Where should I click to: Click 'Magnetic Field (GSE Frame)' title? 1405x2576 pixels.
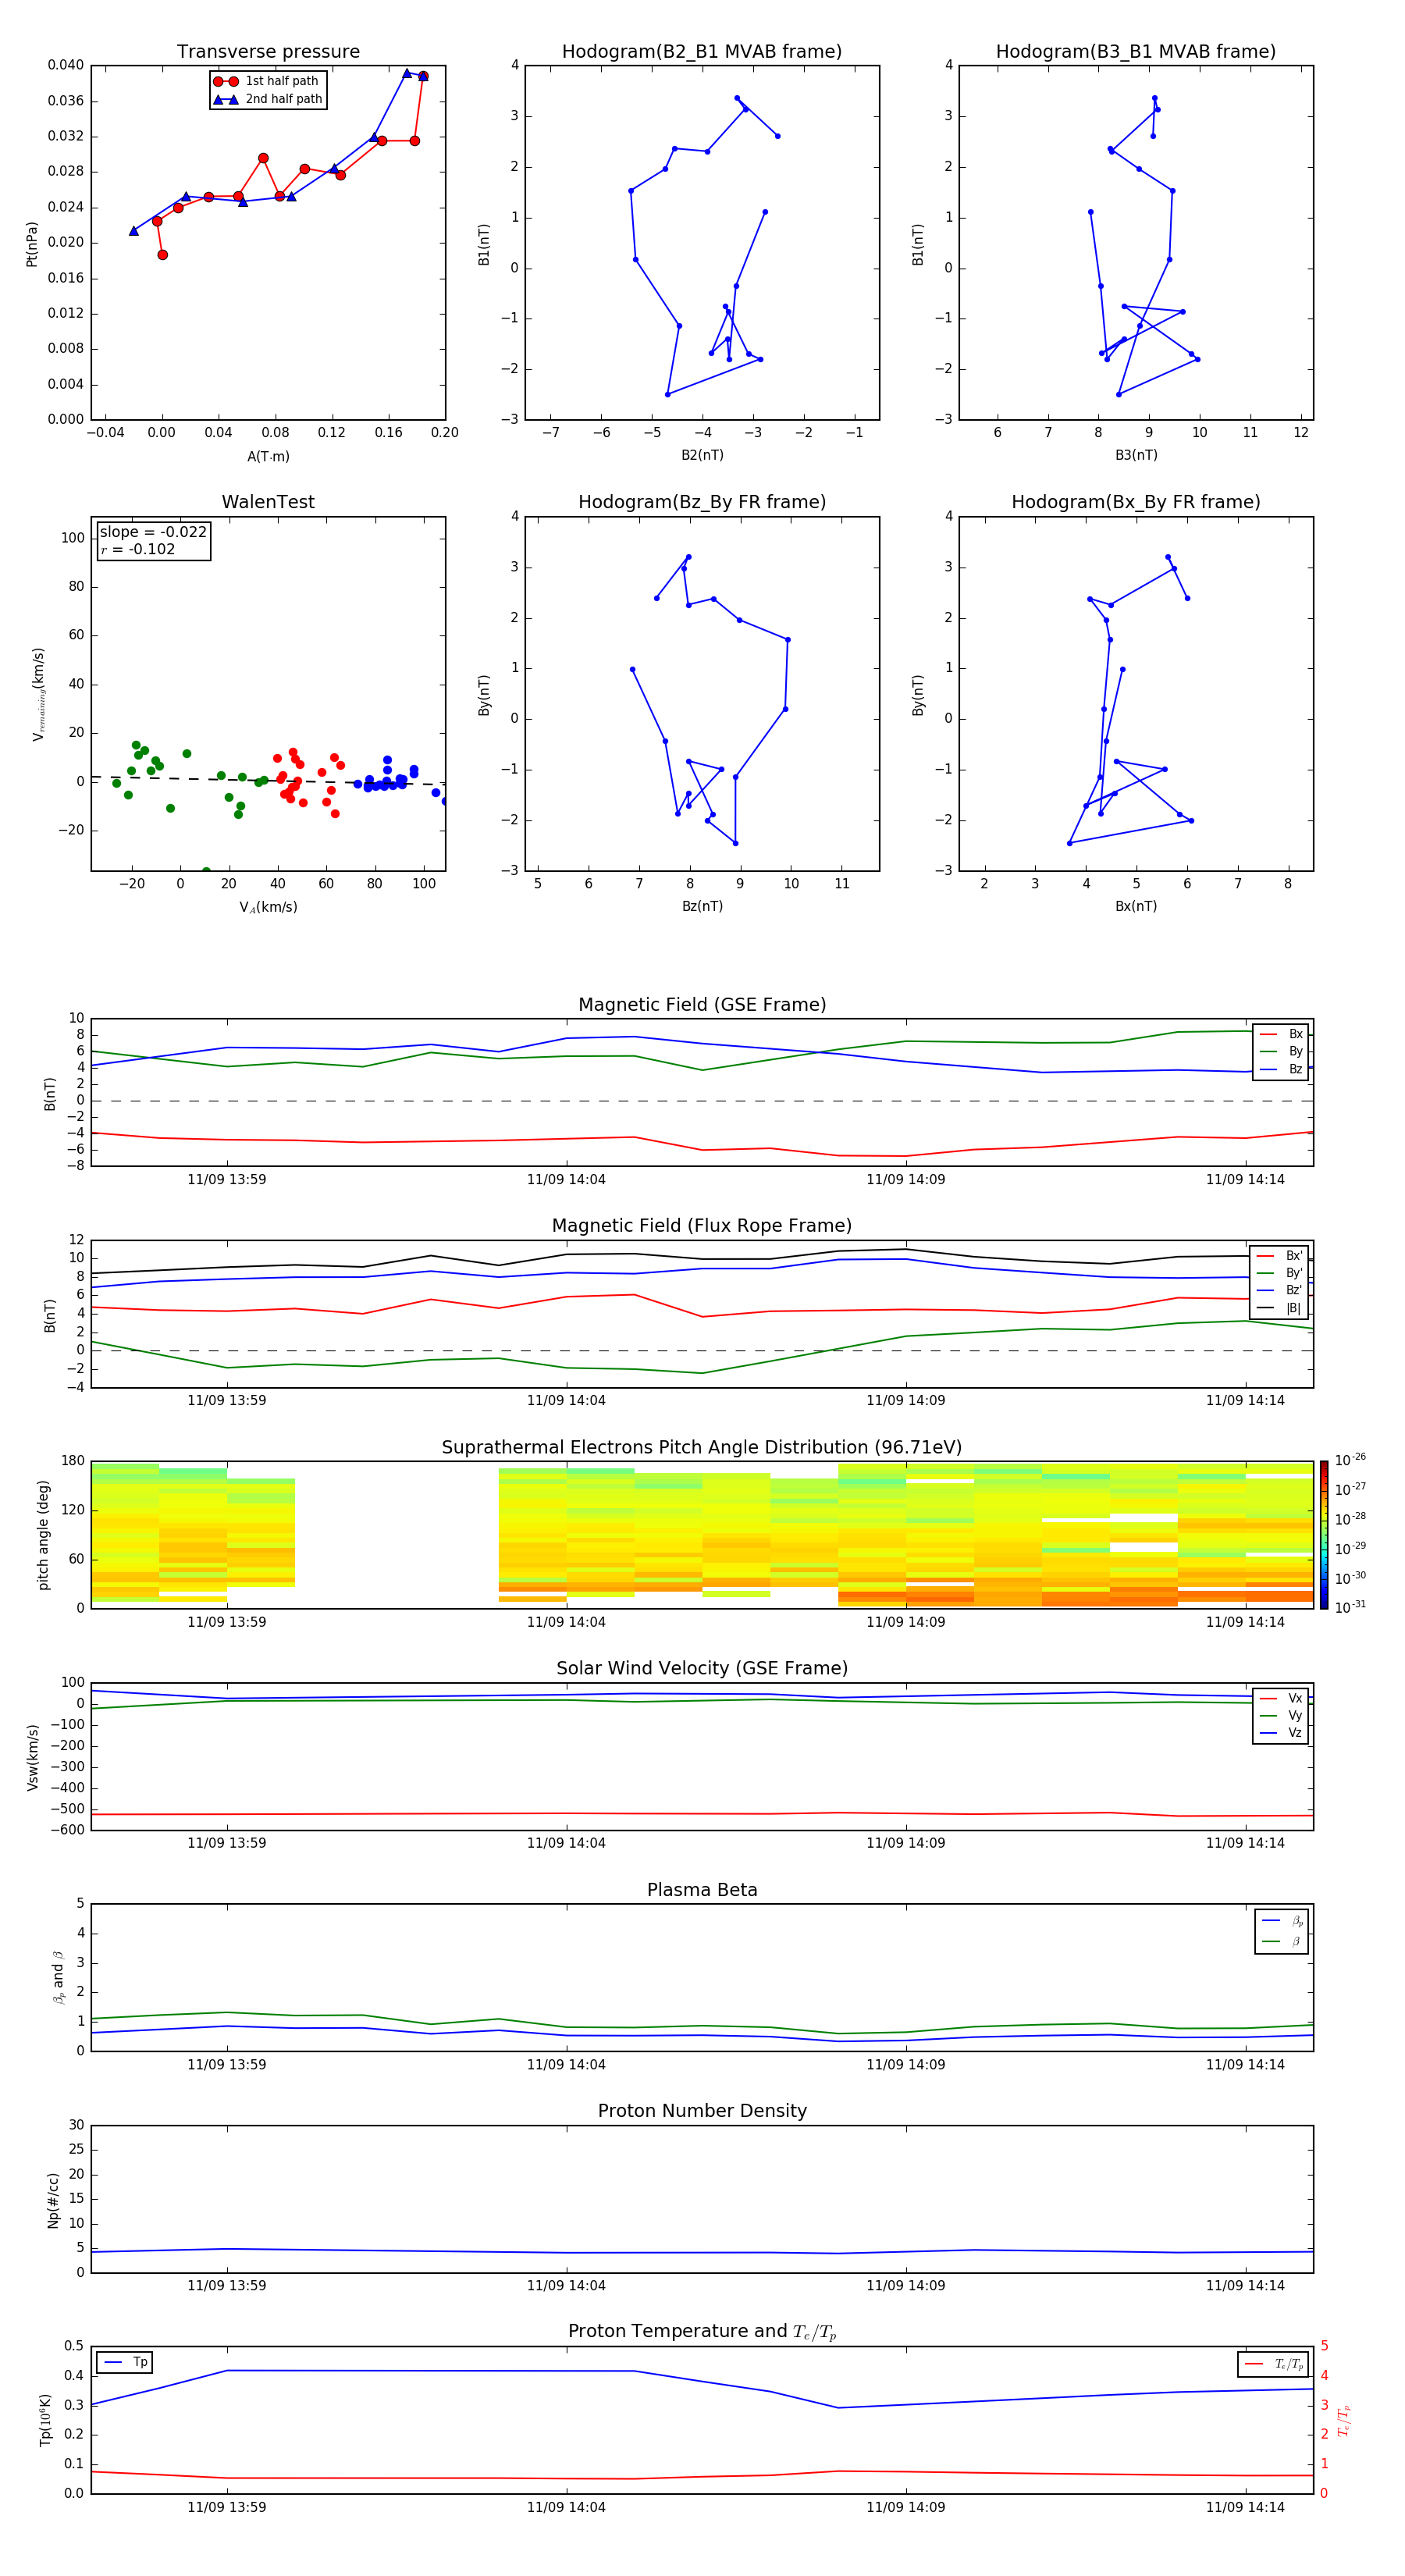(702, 1005)
